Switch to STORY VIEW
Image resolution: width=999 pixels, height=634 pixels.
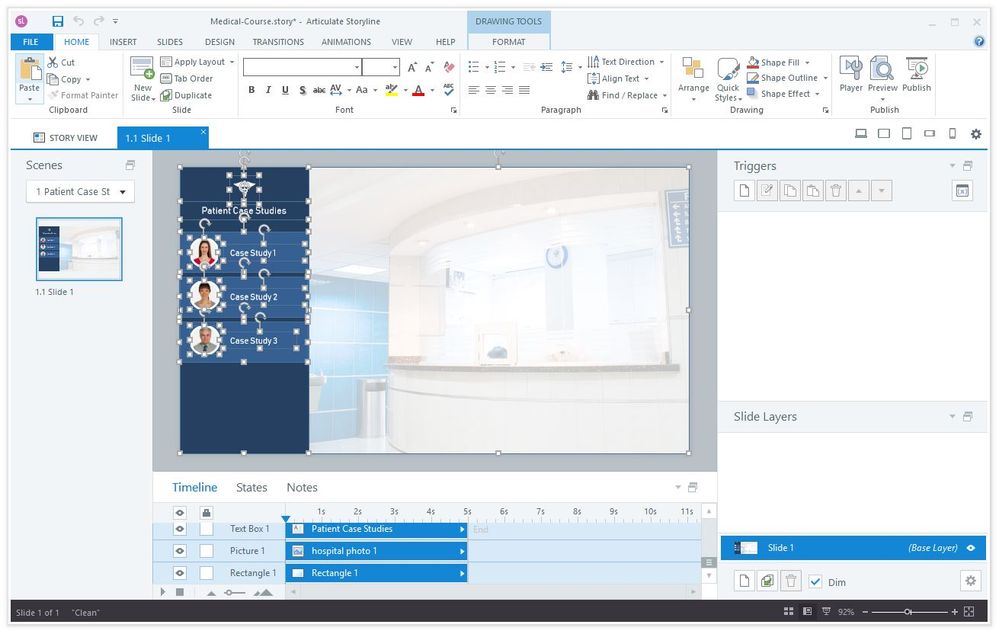[x=65, y=138]
